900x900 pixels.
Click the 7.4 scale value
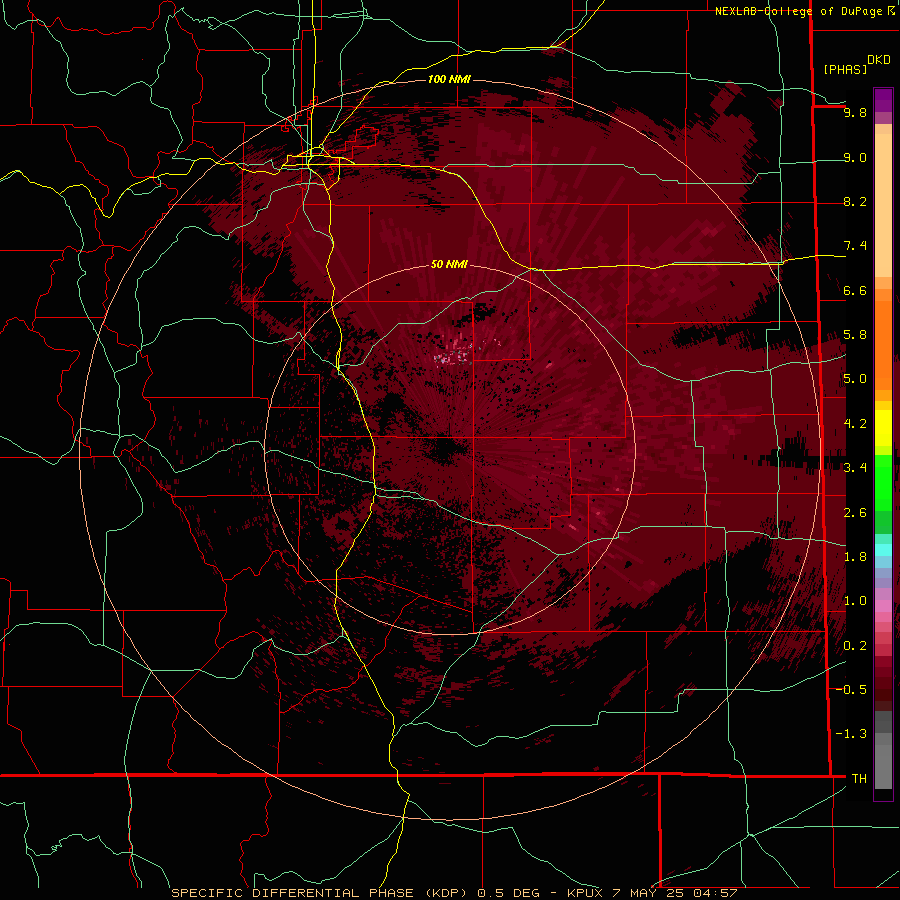coord(855,246)
